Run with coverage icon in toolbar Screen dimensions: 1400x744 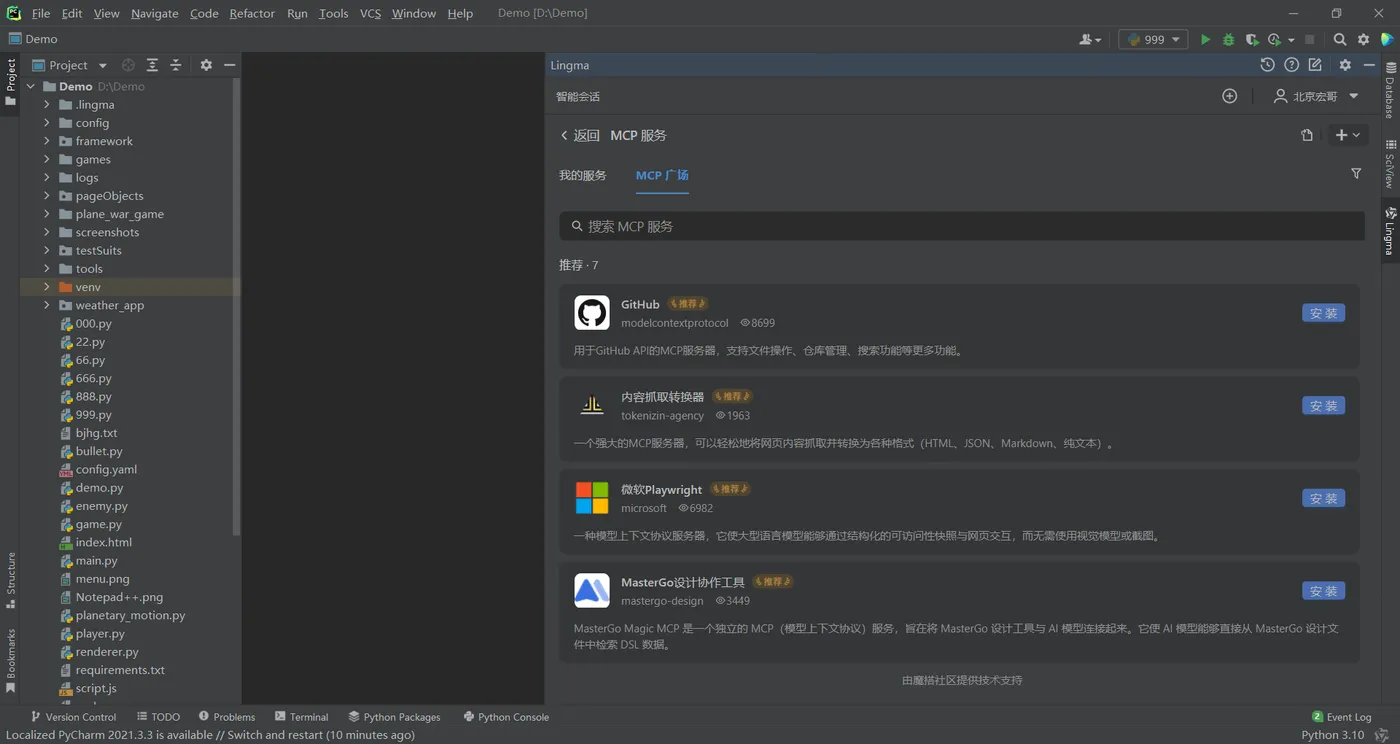(1251, 39)
